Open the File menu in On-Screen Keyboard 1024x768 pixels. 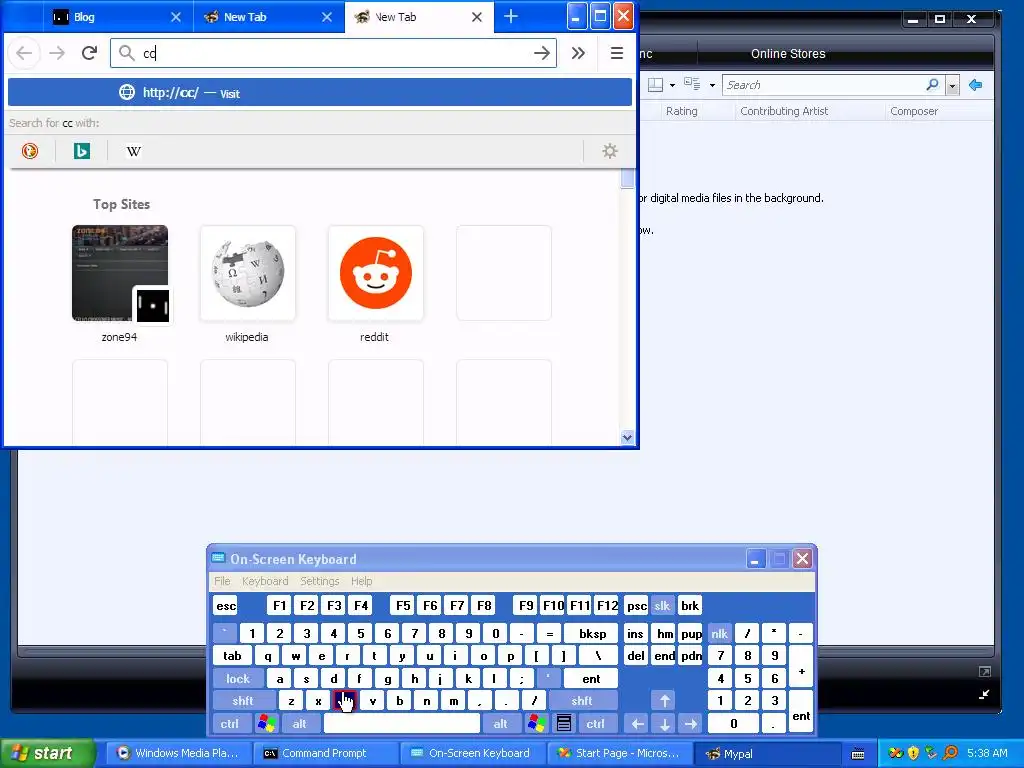pyautogui.click(x=222, y=581)
